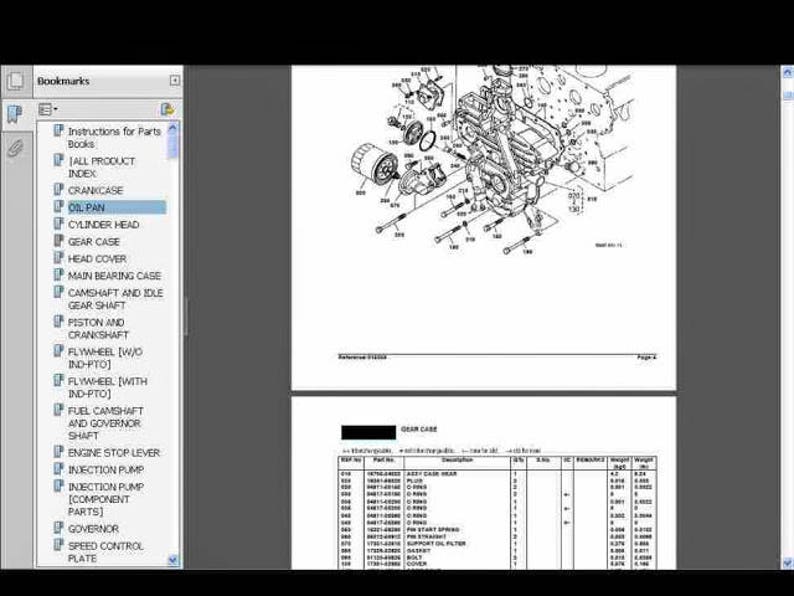Click the new bookmark icon
The width and height of the screenshot is (794, 596).
click(167, 109)
